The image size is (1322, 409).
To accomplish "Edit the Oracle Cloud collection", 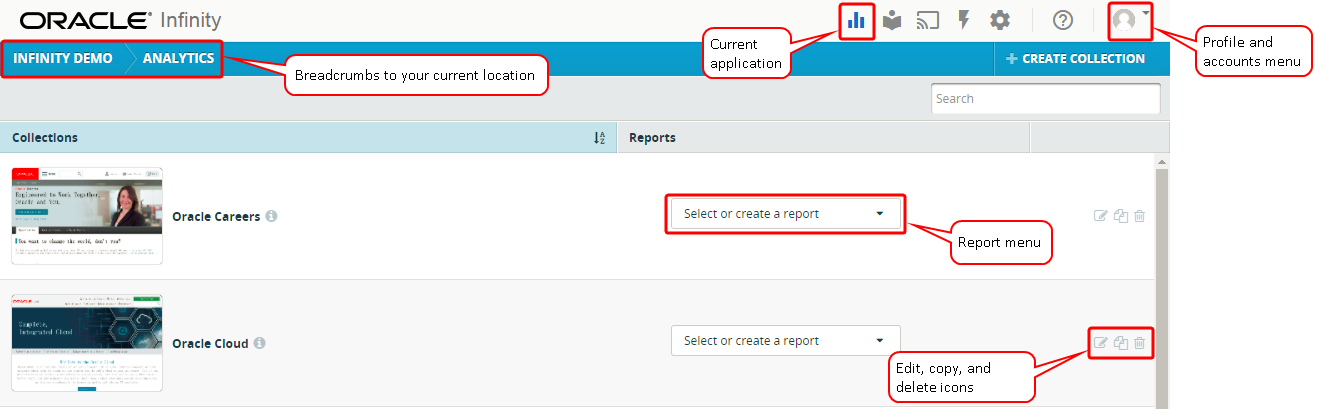I will [1101, 343].
